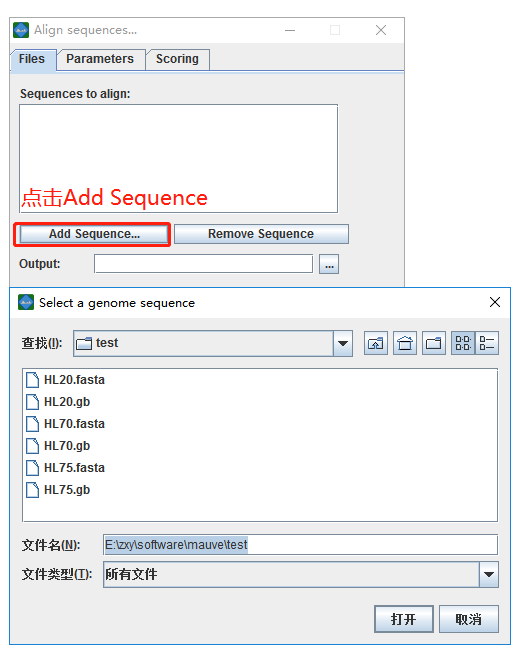Image resolution: width=523 pixels, height=650 pixels.
Task: Open the 所有文件 file type combo box
Action: tap(301, 575)
